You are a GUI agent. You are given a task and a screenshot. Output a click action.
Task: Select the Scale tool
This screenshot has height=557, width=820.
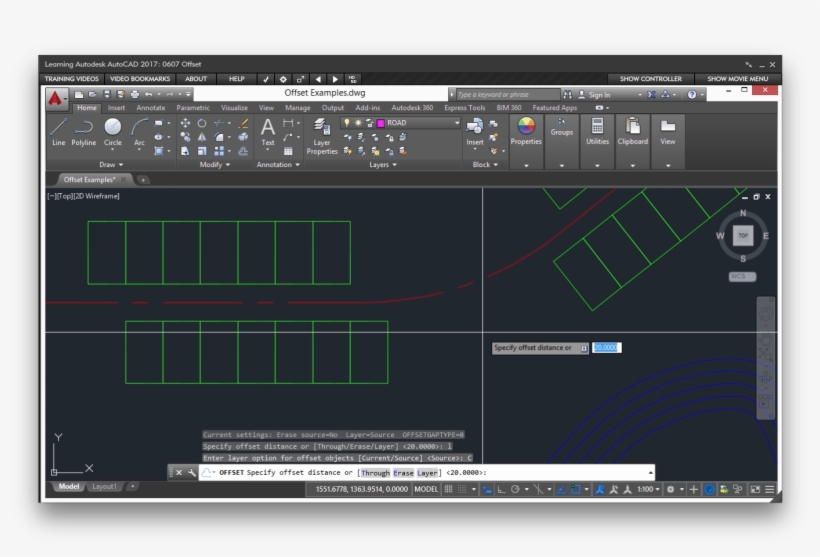click(x=202, y=151)
